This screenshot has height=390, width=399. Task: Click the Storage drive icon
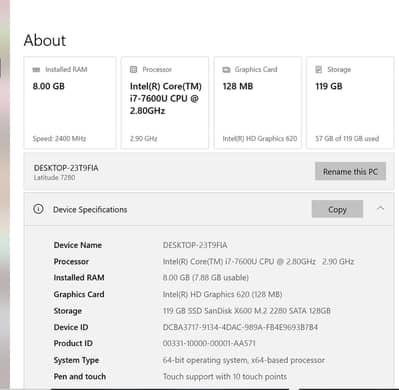pyautogui.click(x=319, y=69)
